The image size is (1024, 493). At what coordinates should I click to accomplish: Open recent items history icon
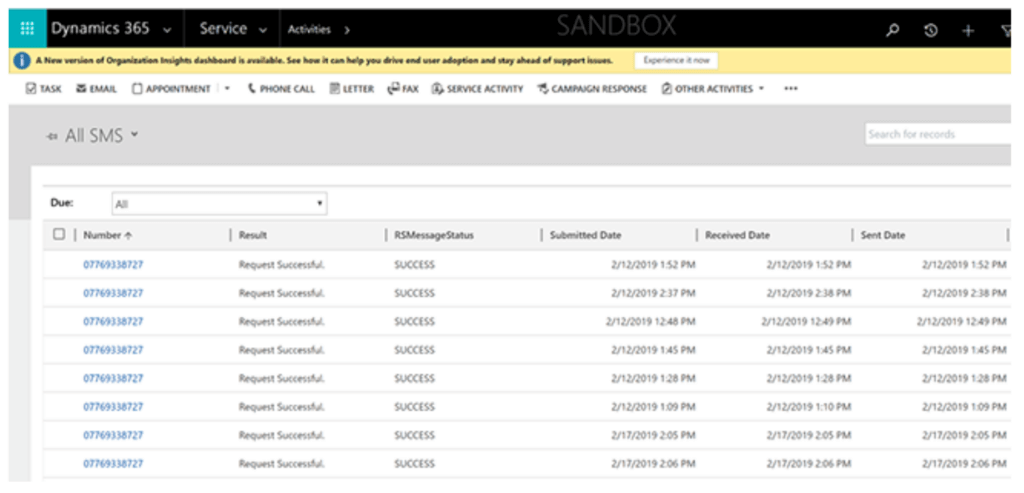(931, 30)
